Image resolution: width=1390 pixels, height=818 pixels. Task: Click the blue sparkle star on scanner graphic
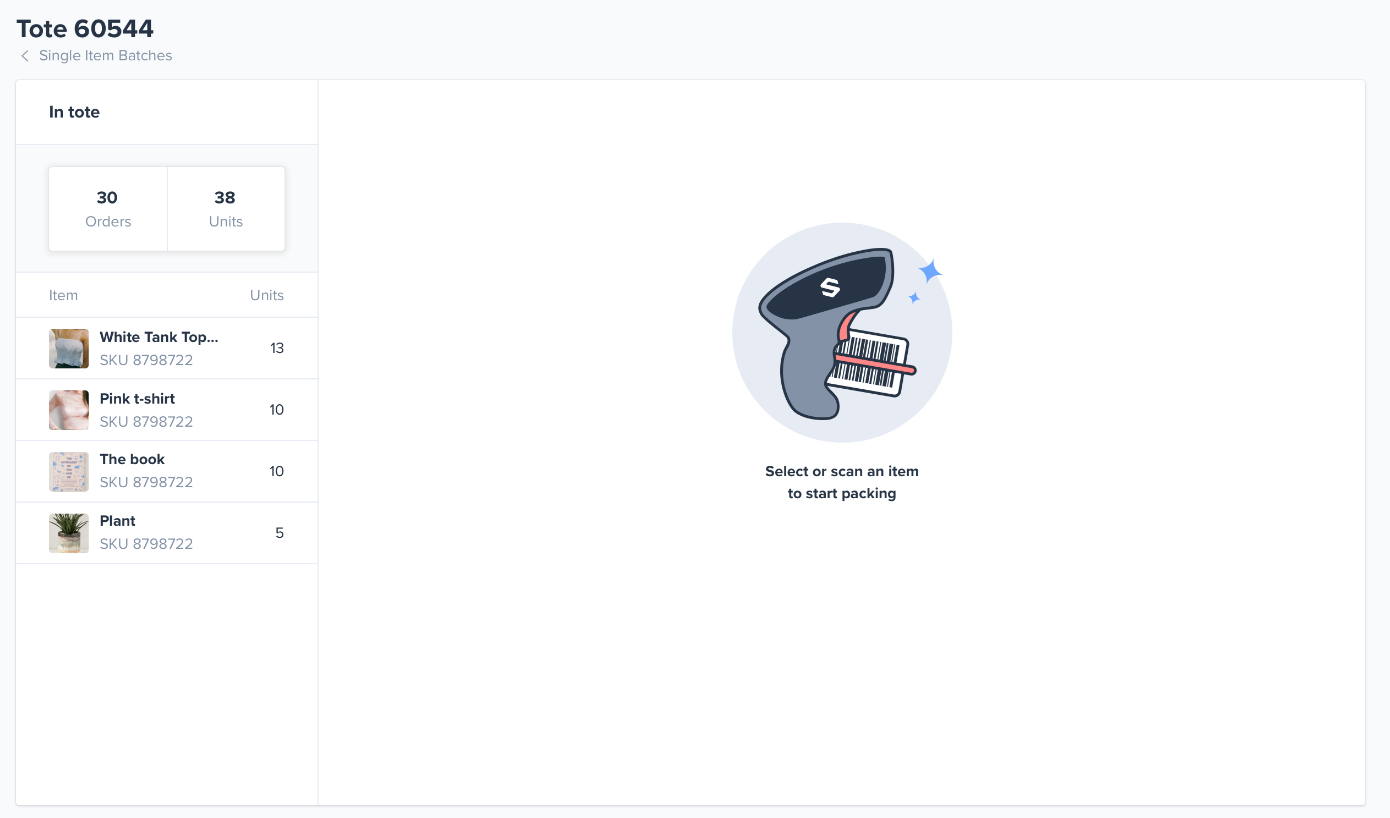click(x=930, y=271)
